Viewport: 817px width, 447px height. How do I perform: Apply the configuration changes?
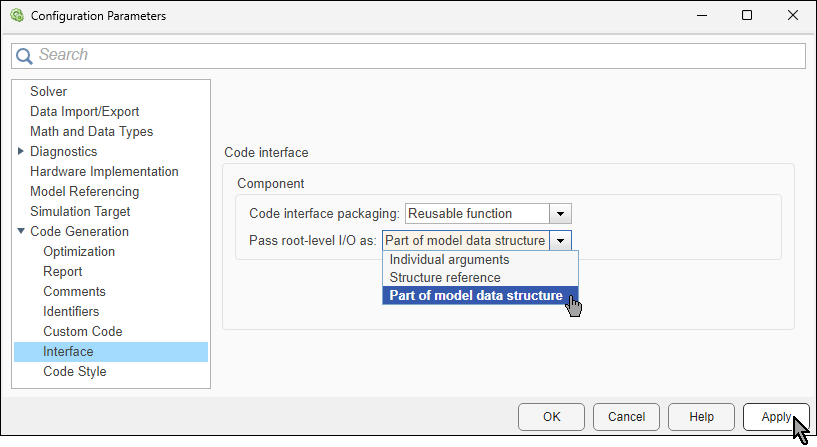[x=776, y=417]
